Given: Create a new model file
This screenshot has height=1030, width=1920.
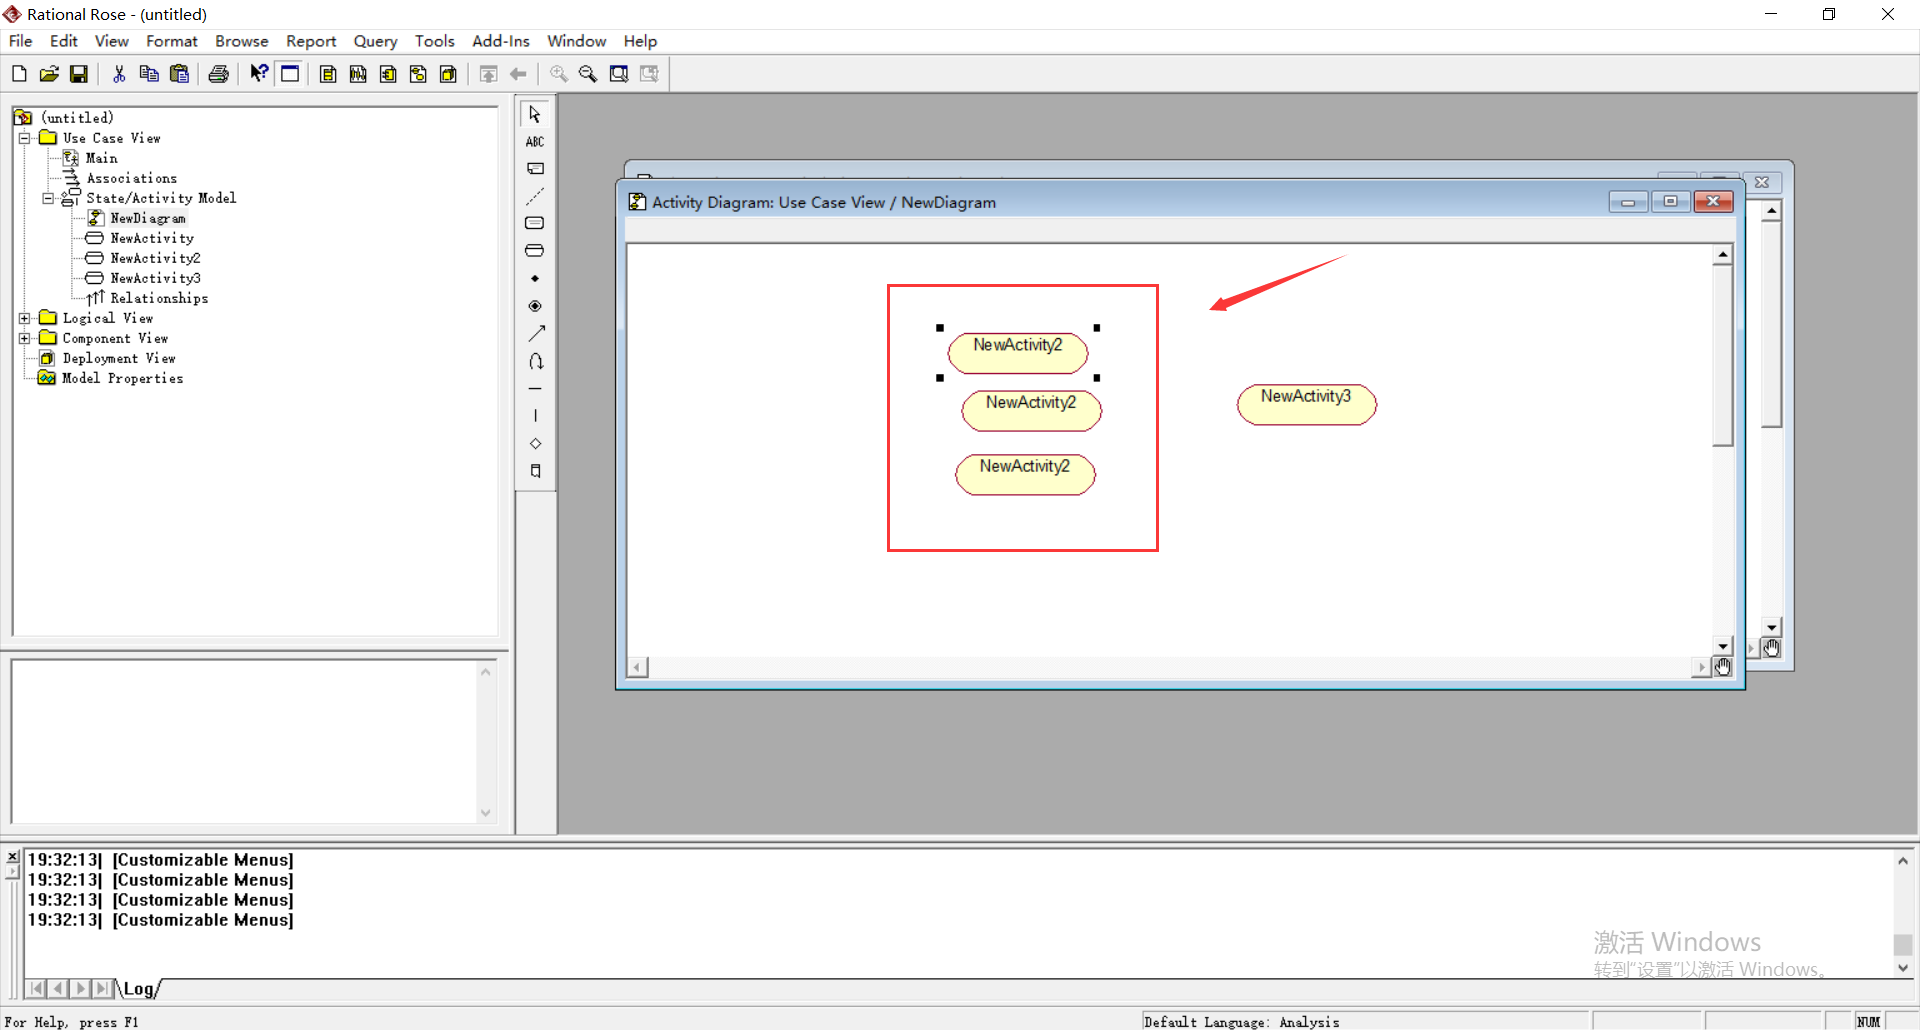Looking at the screenshot, I should (x=19, y=74).
